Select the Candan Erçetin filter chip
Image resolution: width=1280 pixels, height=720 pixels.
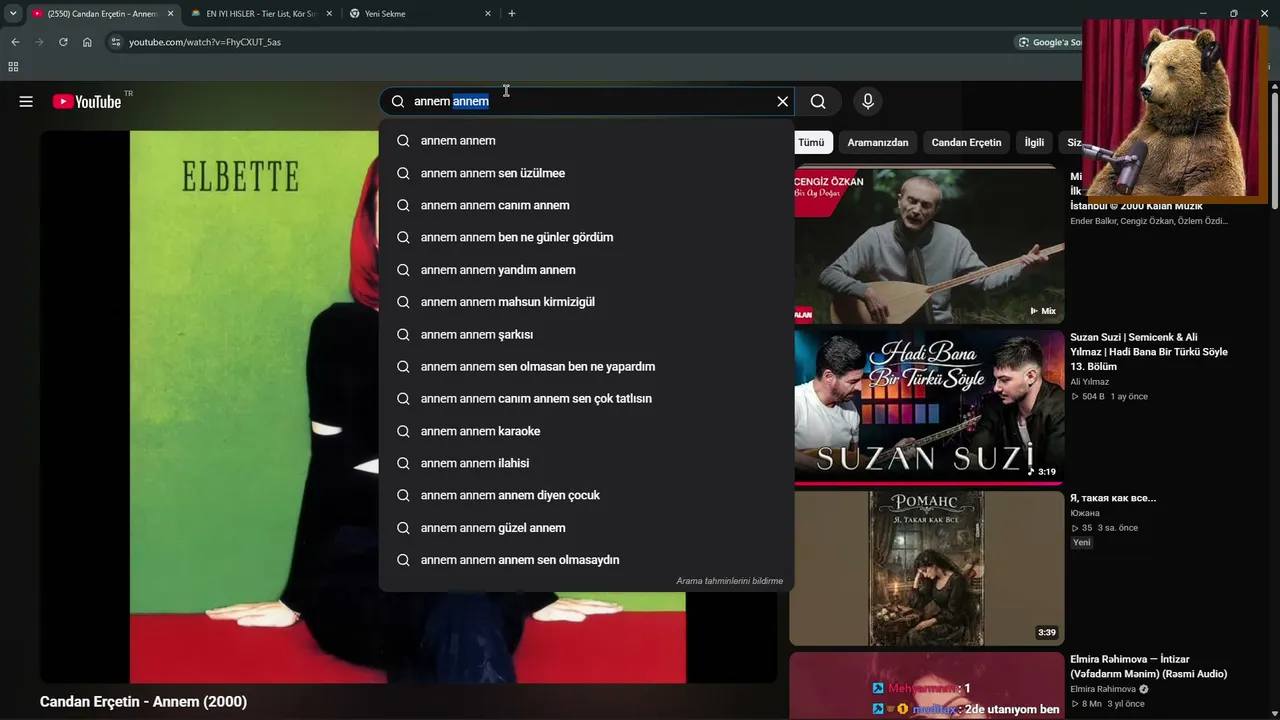point(966,142)
